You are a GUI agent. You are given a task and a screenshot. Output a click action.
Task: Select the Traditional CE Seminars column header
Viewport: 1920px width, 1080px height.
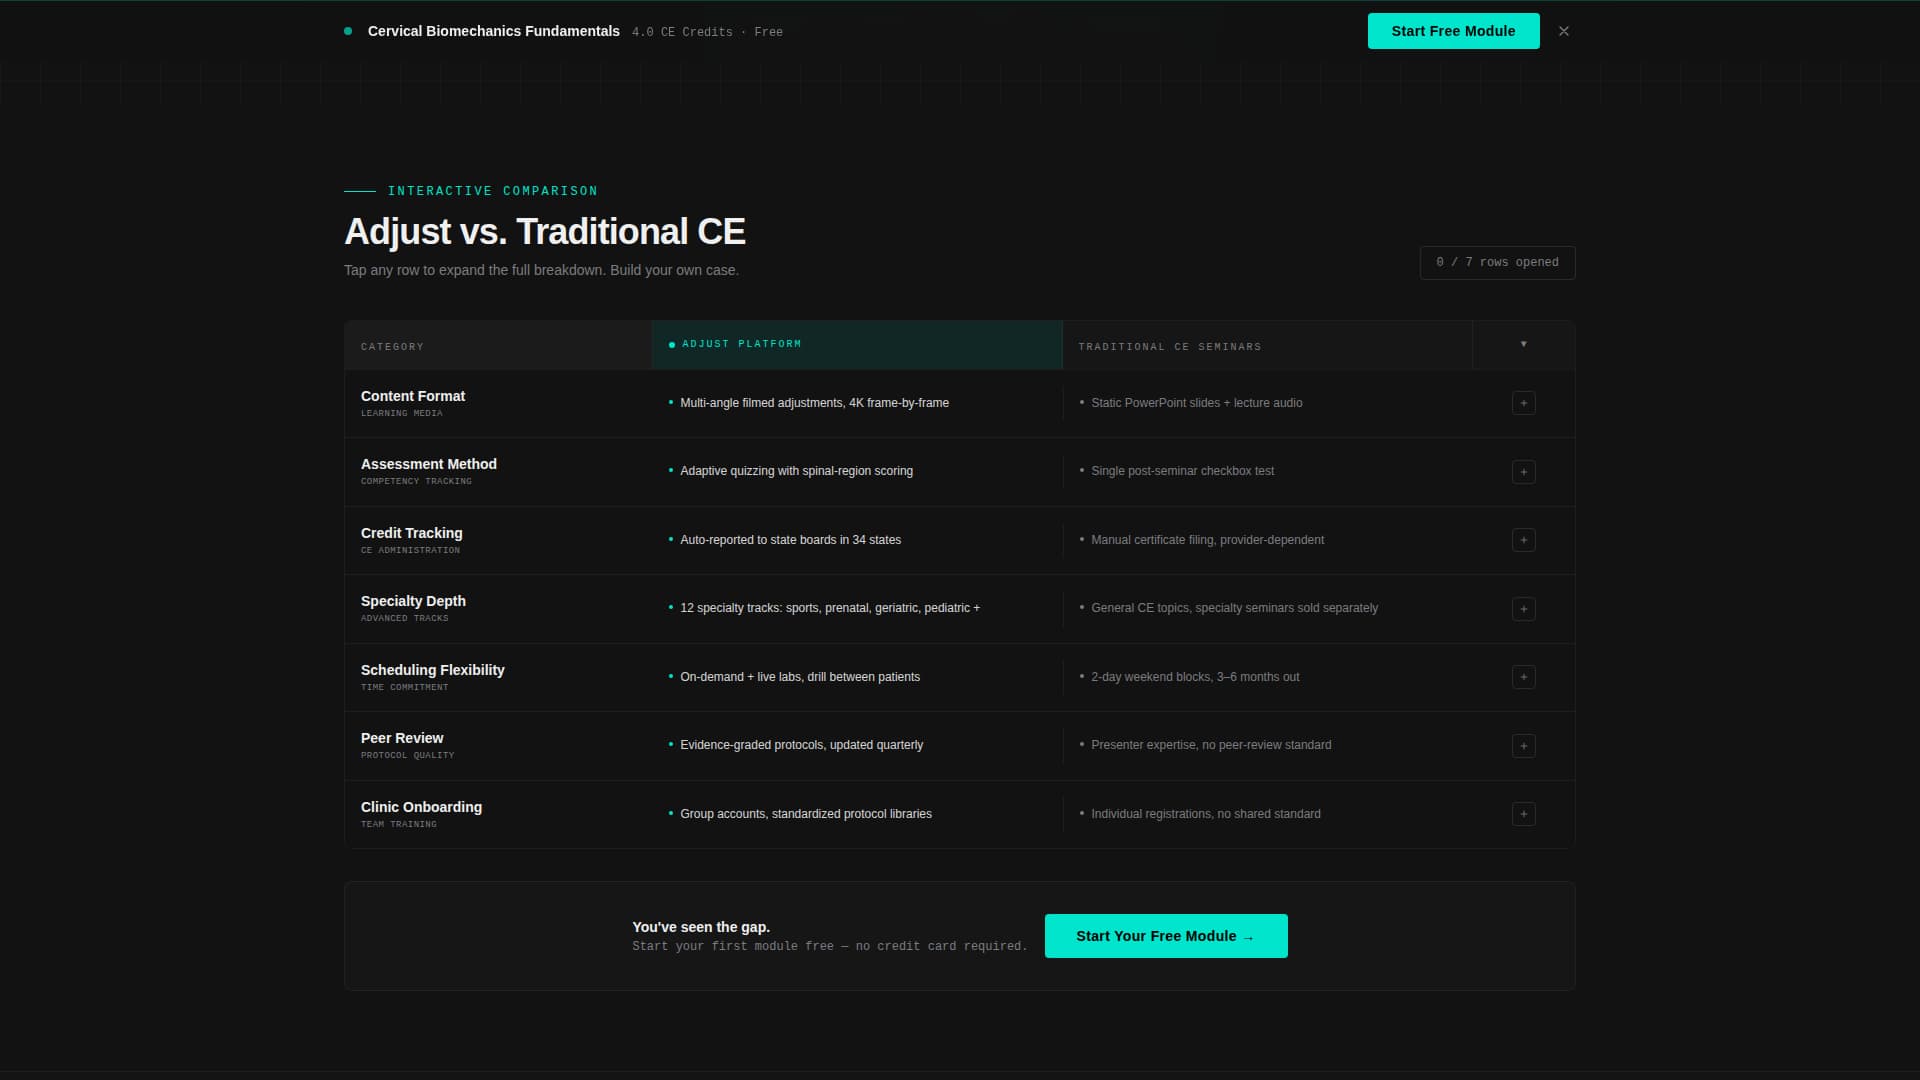coord(1266,346)
